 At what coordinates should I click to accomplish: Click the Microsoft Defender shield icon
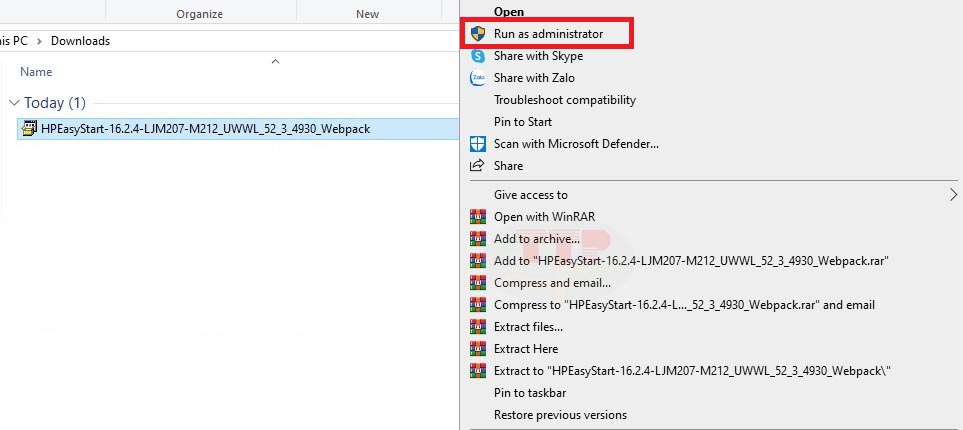(x=477, y=144)
